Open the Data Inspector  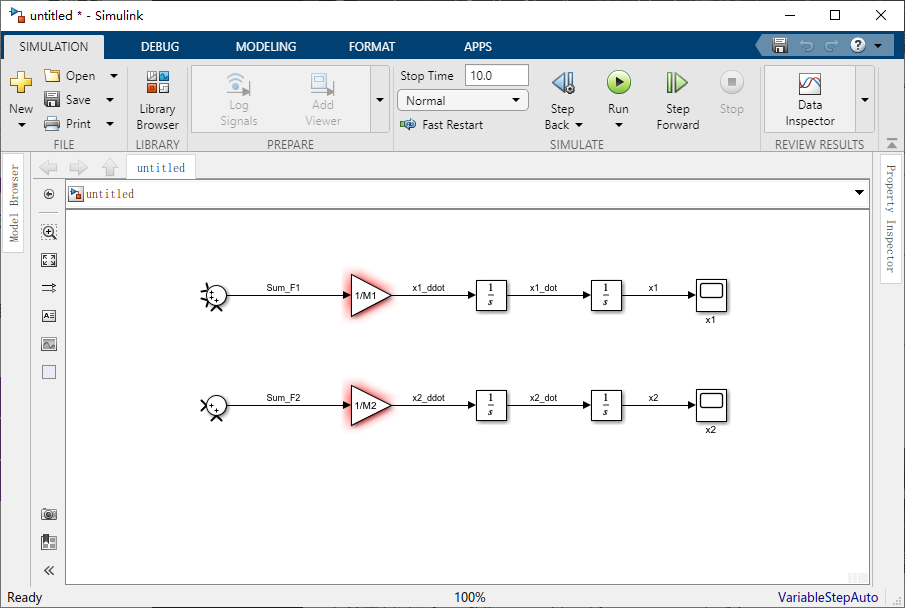(x=810, y=99)
